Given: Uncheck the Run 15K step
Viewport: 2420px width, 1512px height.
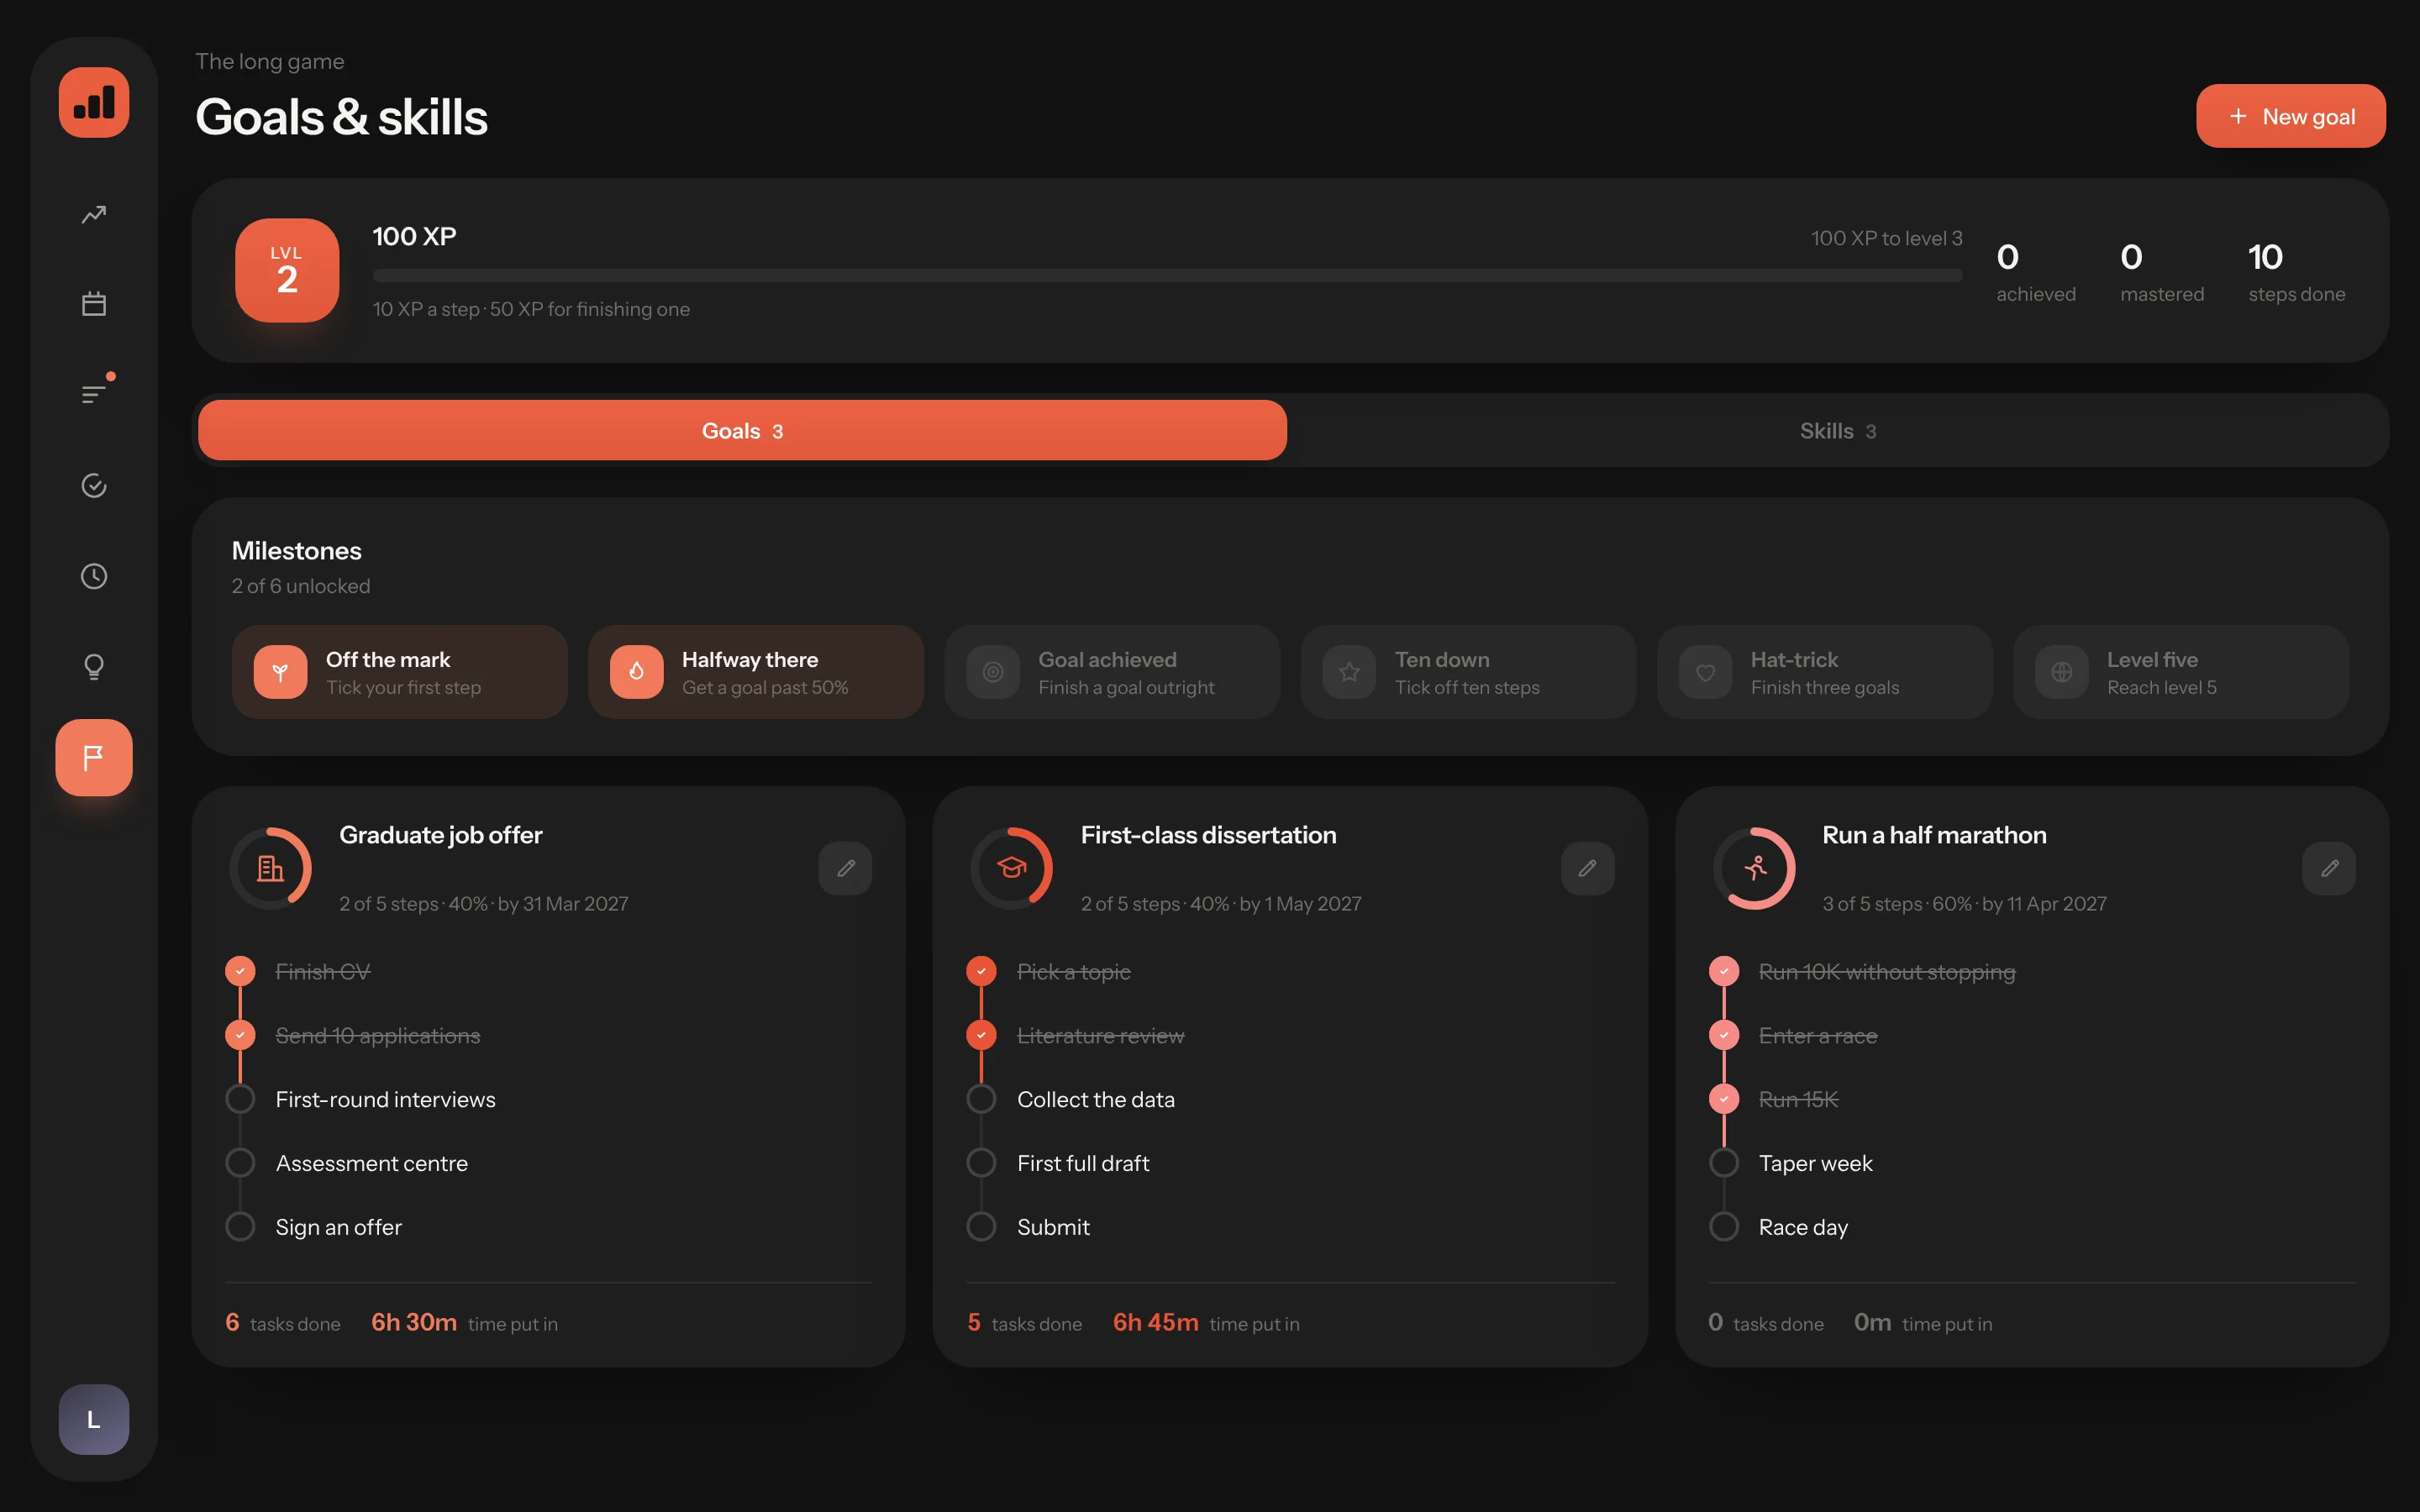Looking at the screenshot, I should (x=1724, y=1099).
